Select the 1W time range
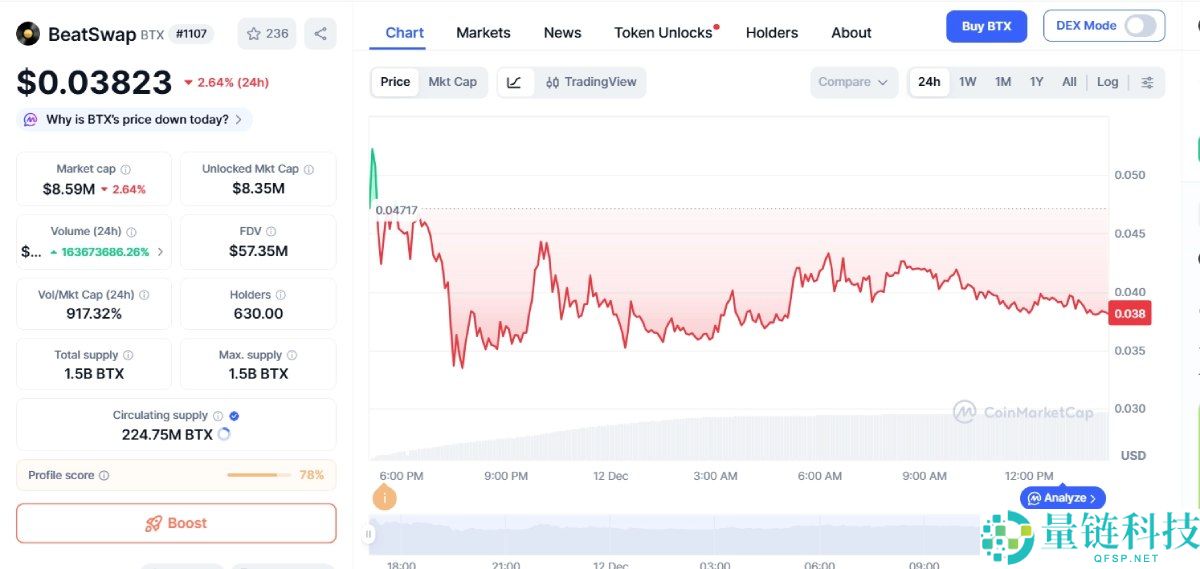 click(x=967, y=82)
